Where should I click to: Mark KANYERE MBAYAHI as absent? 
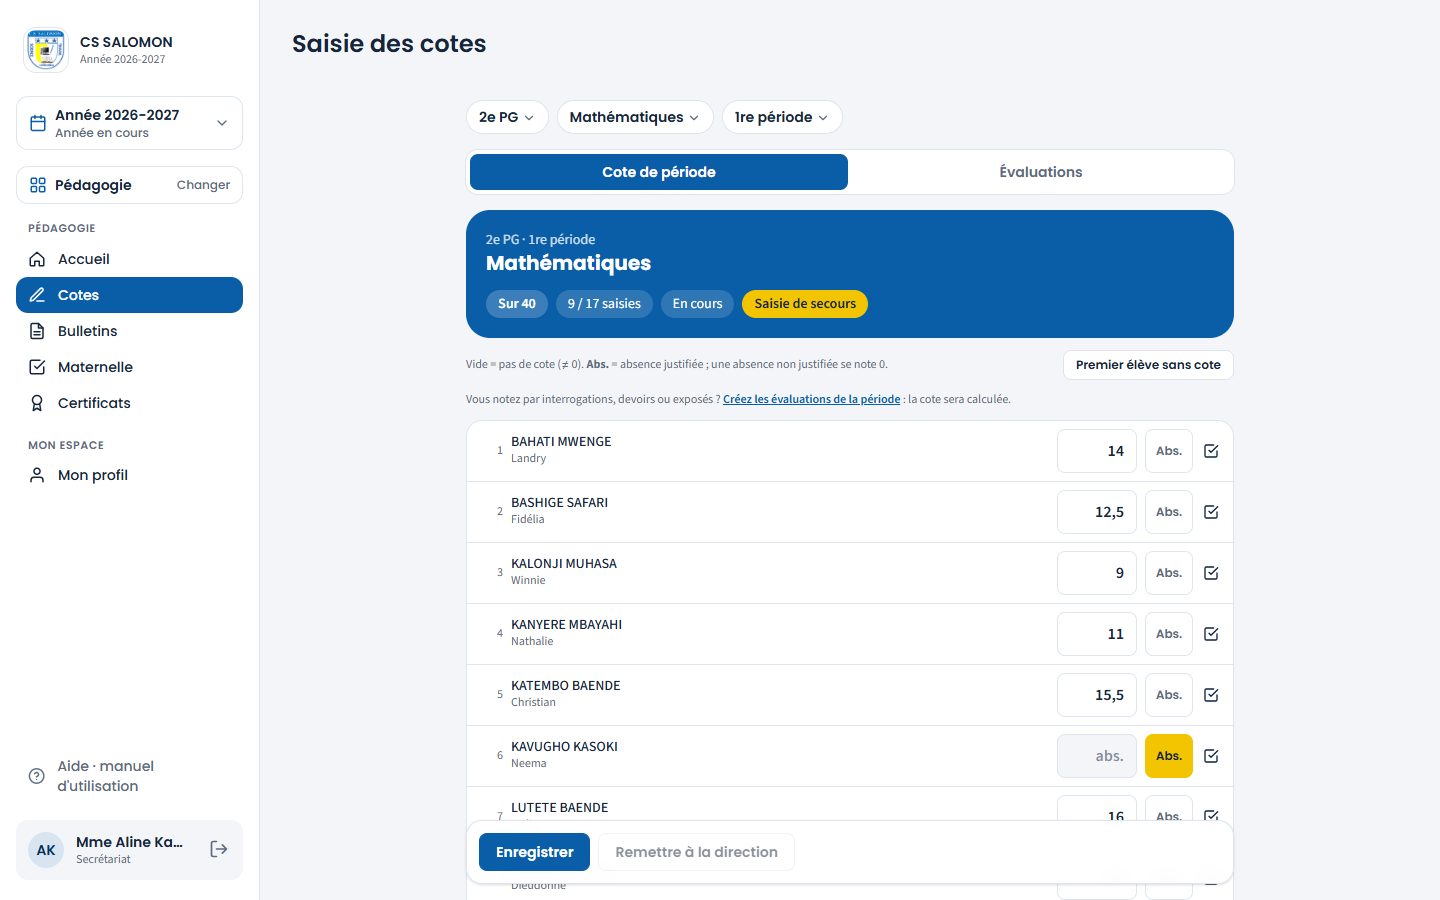click(x=1169, y=634)
